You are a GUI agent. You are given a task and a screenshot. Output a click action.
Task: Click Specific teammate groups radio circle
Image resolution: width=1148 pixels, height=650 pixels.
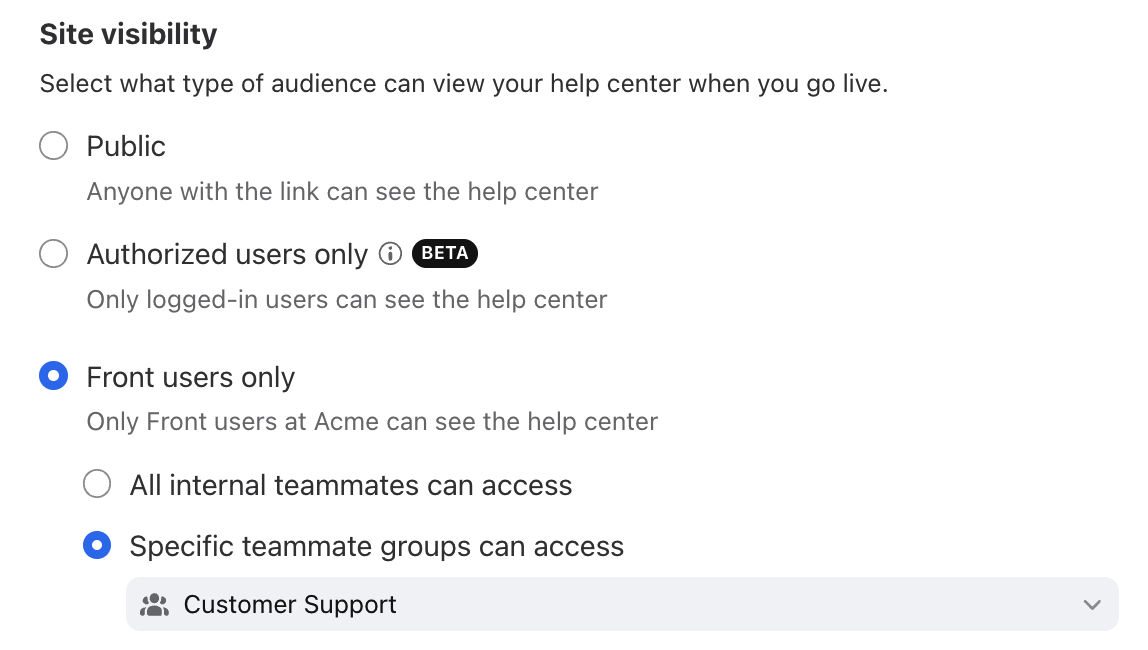(97, 545)
